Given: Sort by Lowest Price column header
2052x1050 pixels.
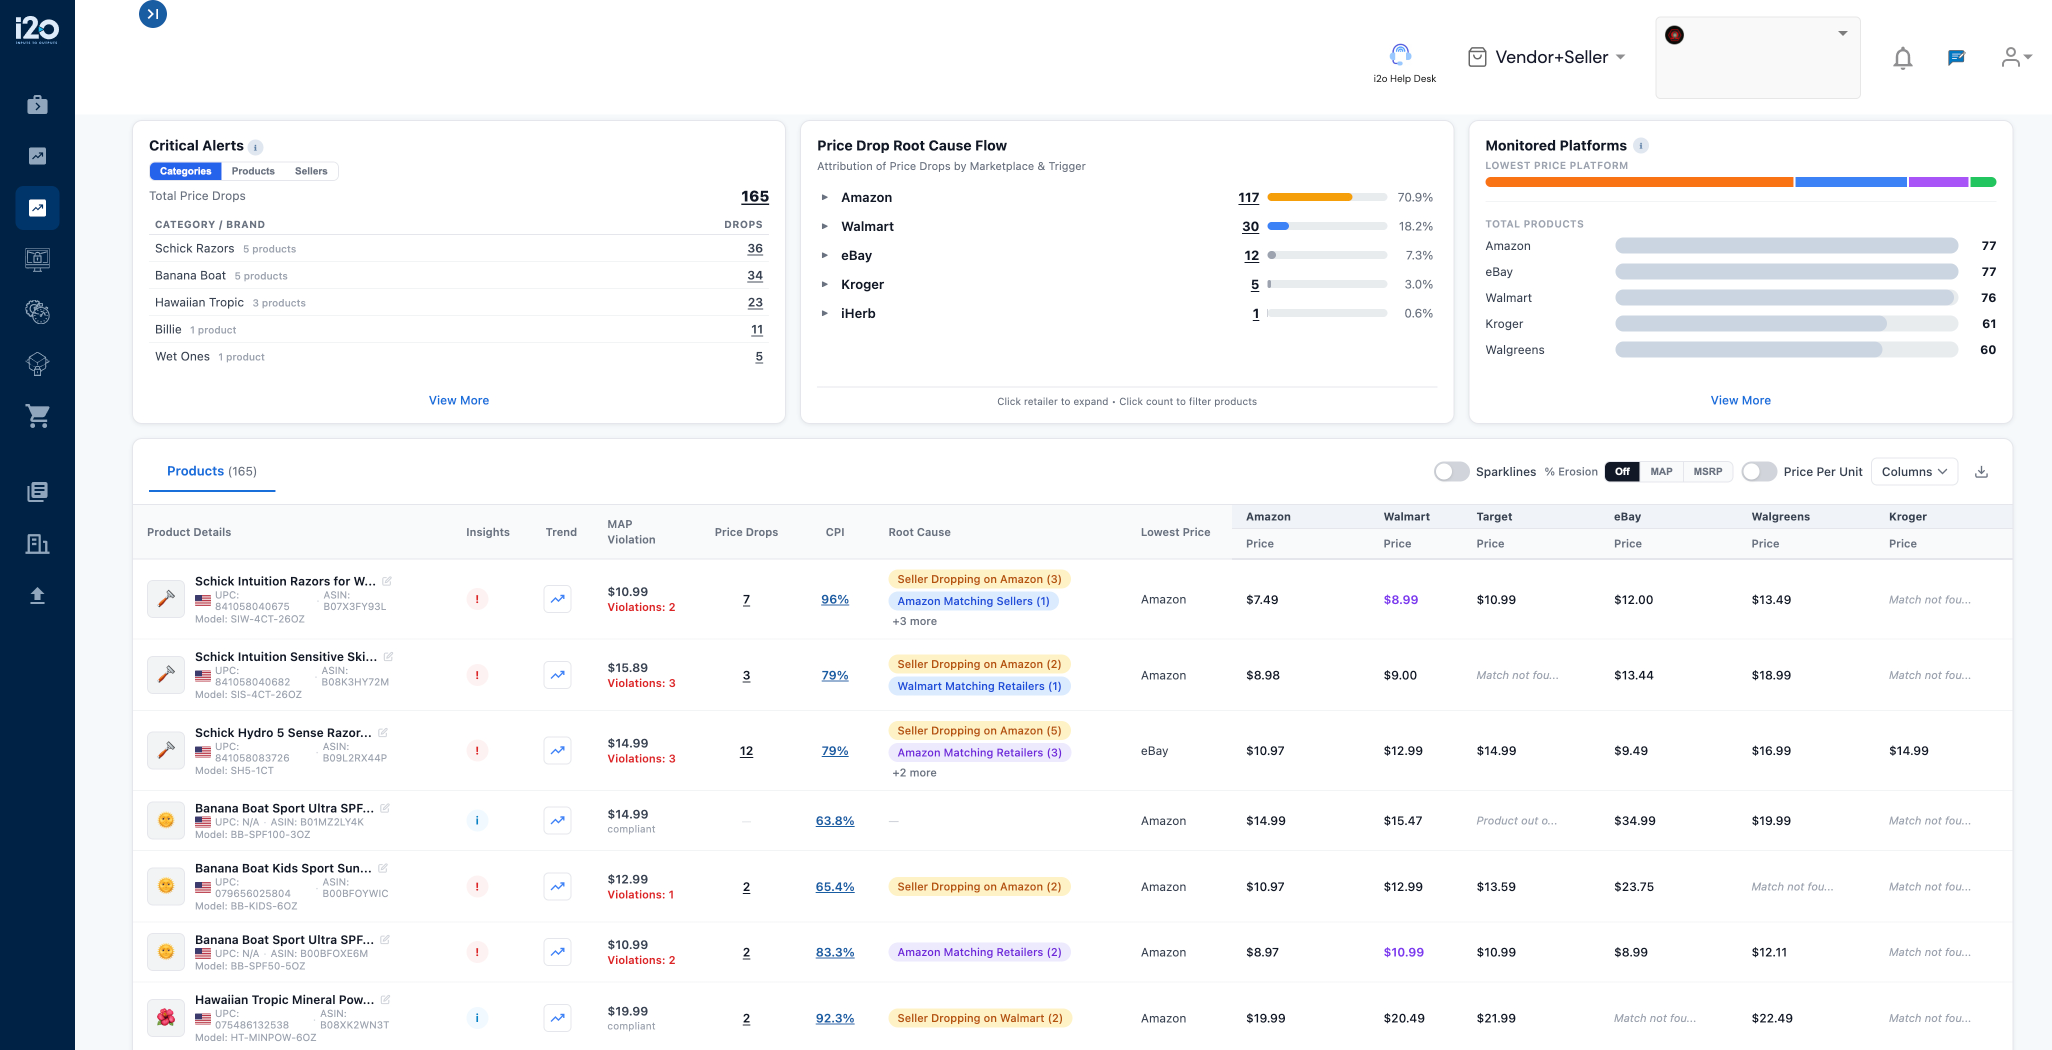Looking at the screenshot, I should tap(1175, 532).
